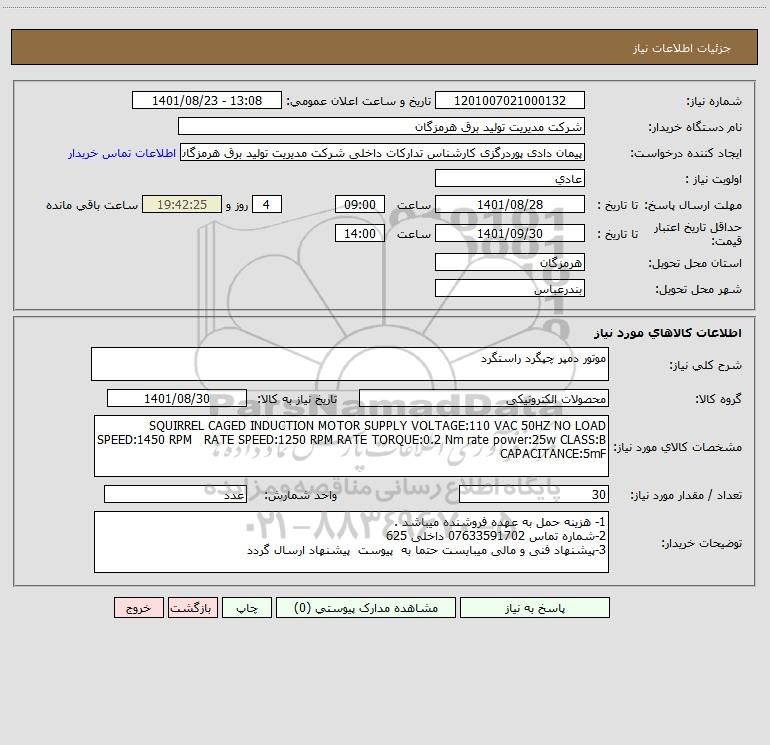Click the label واحد شمارش:
This screenshot has height=745, width=770.
(x=301, y=496)
